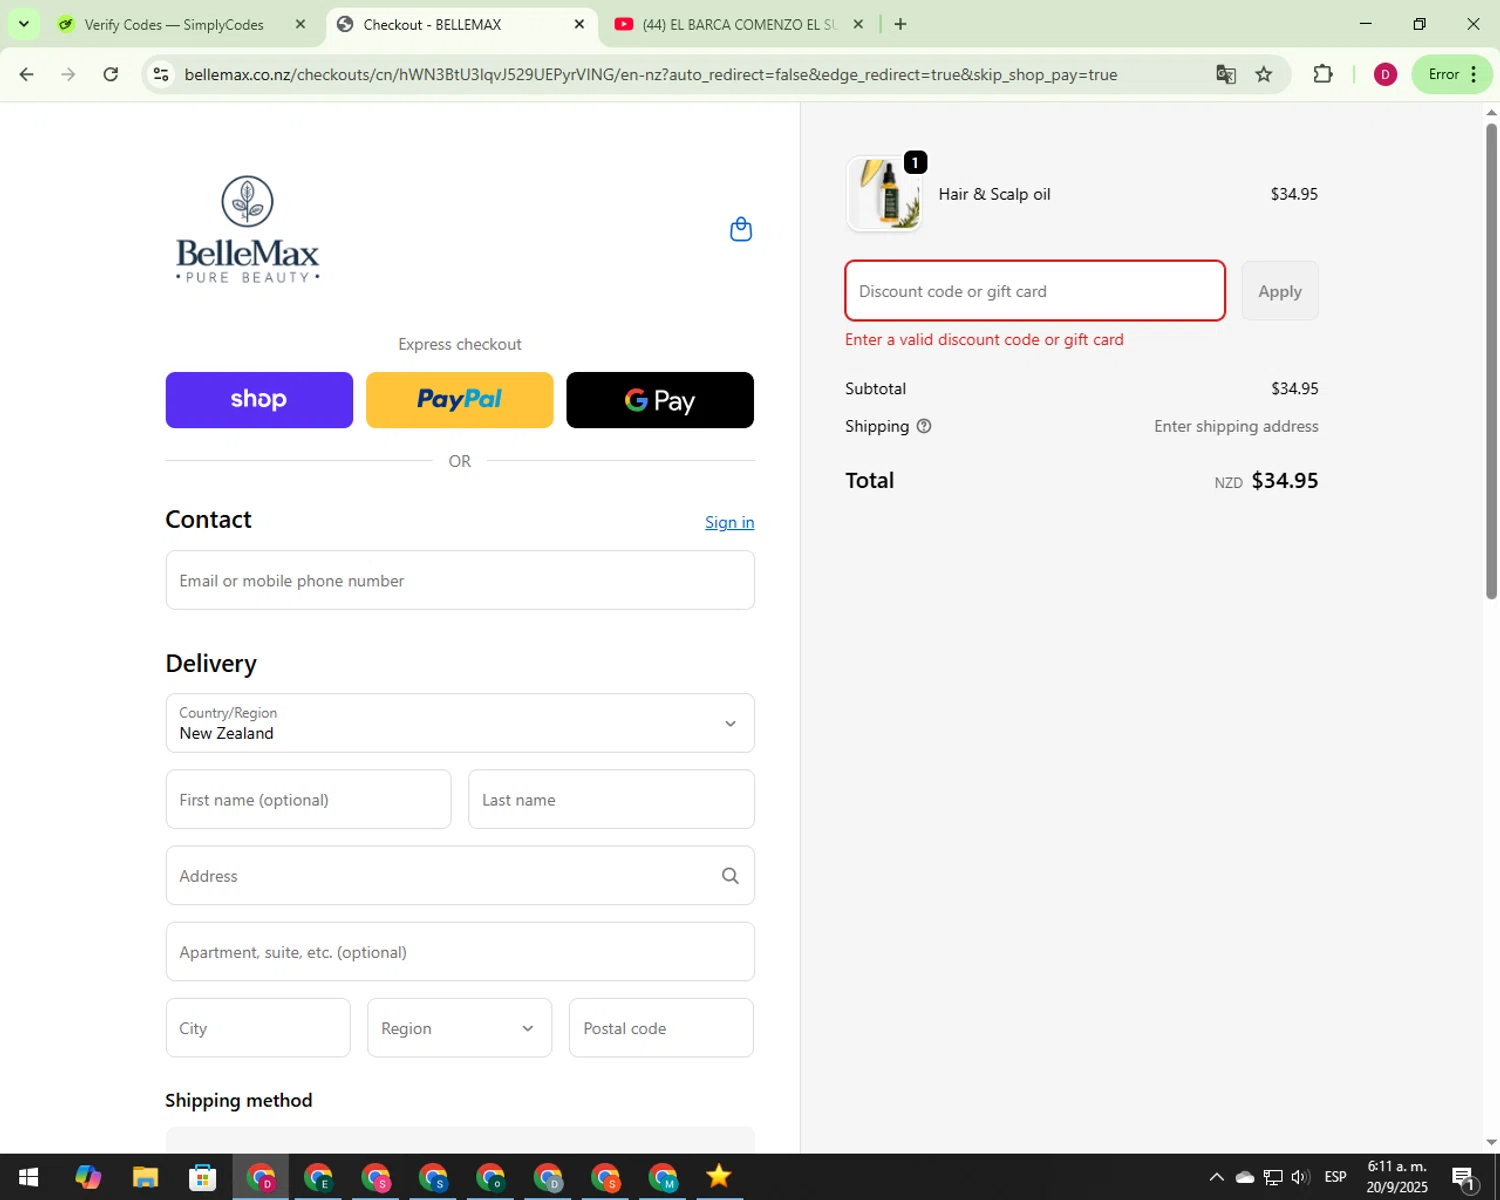Open the volume speaker tray icon
The width and height of the screenshot is (1500, 1200).
(1301, 1177)
